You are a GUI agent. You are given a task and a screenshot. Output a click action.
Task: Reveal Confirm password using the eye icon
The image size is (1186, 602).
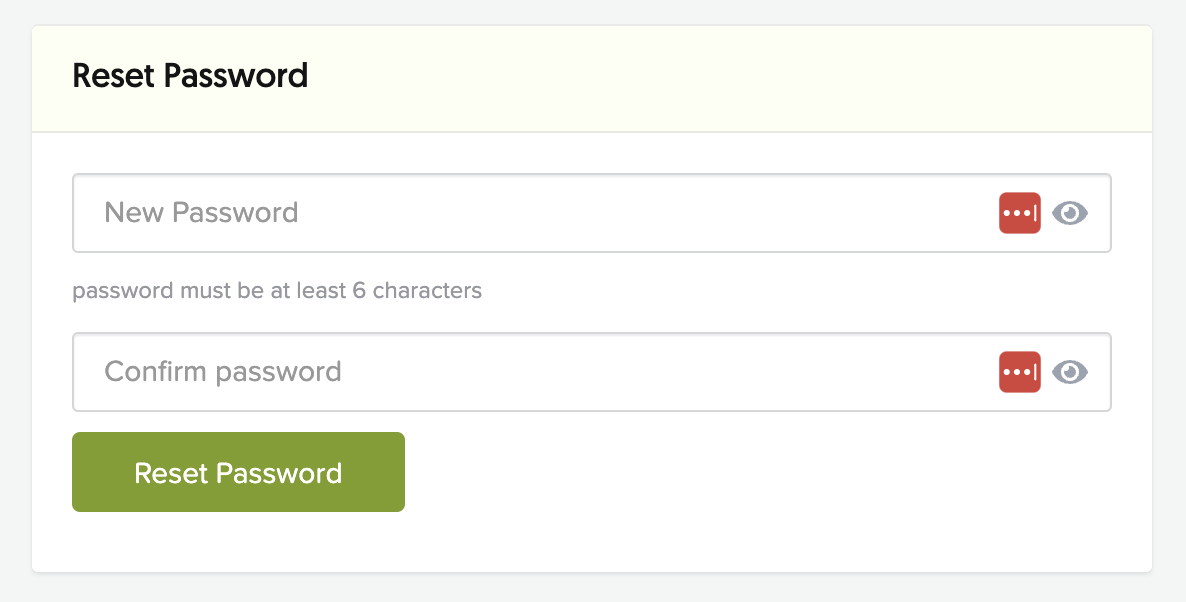click(x=1070, y=372)
